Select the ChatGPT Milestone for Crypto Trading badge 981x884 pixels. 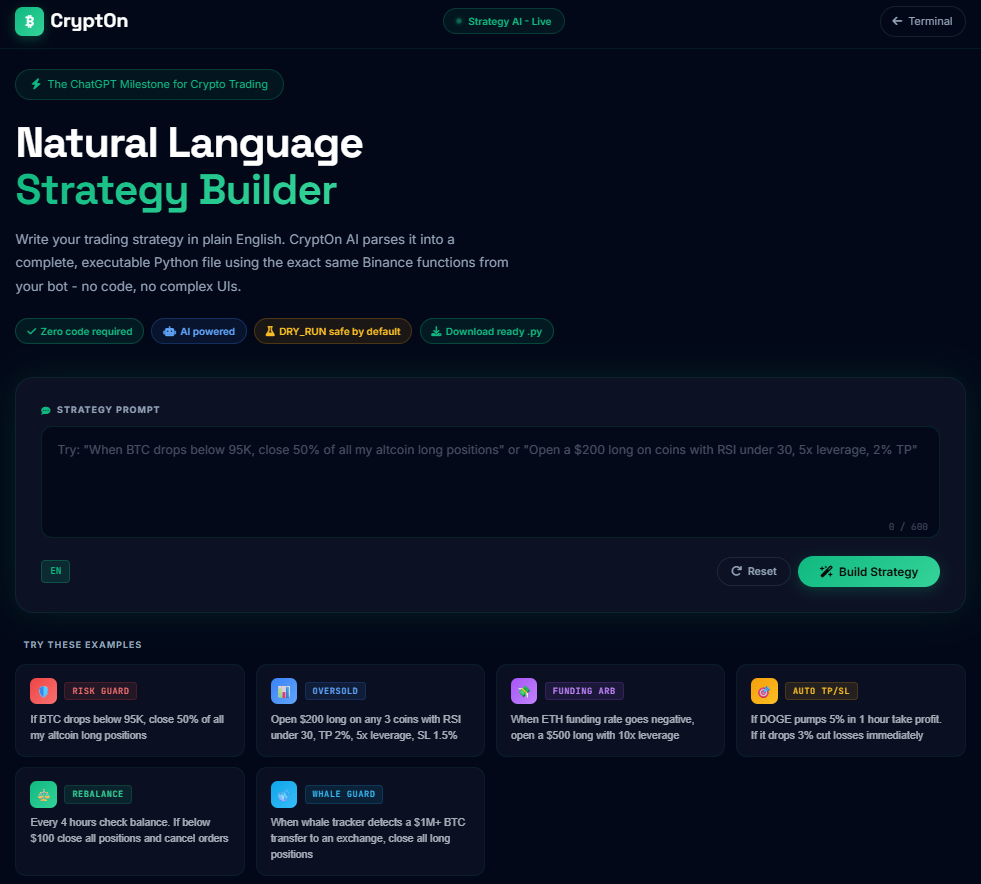150,84
